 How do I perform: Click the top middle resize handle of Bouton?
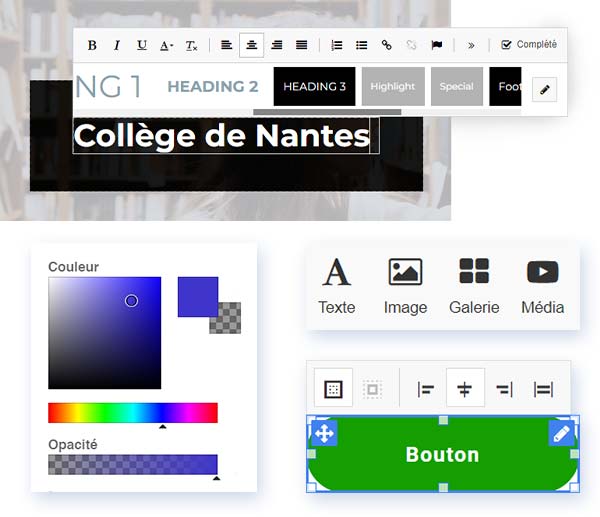click(443, 421)
